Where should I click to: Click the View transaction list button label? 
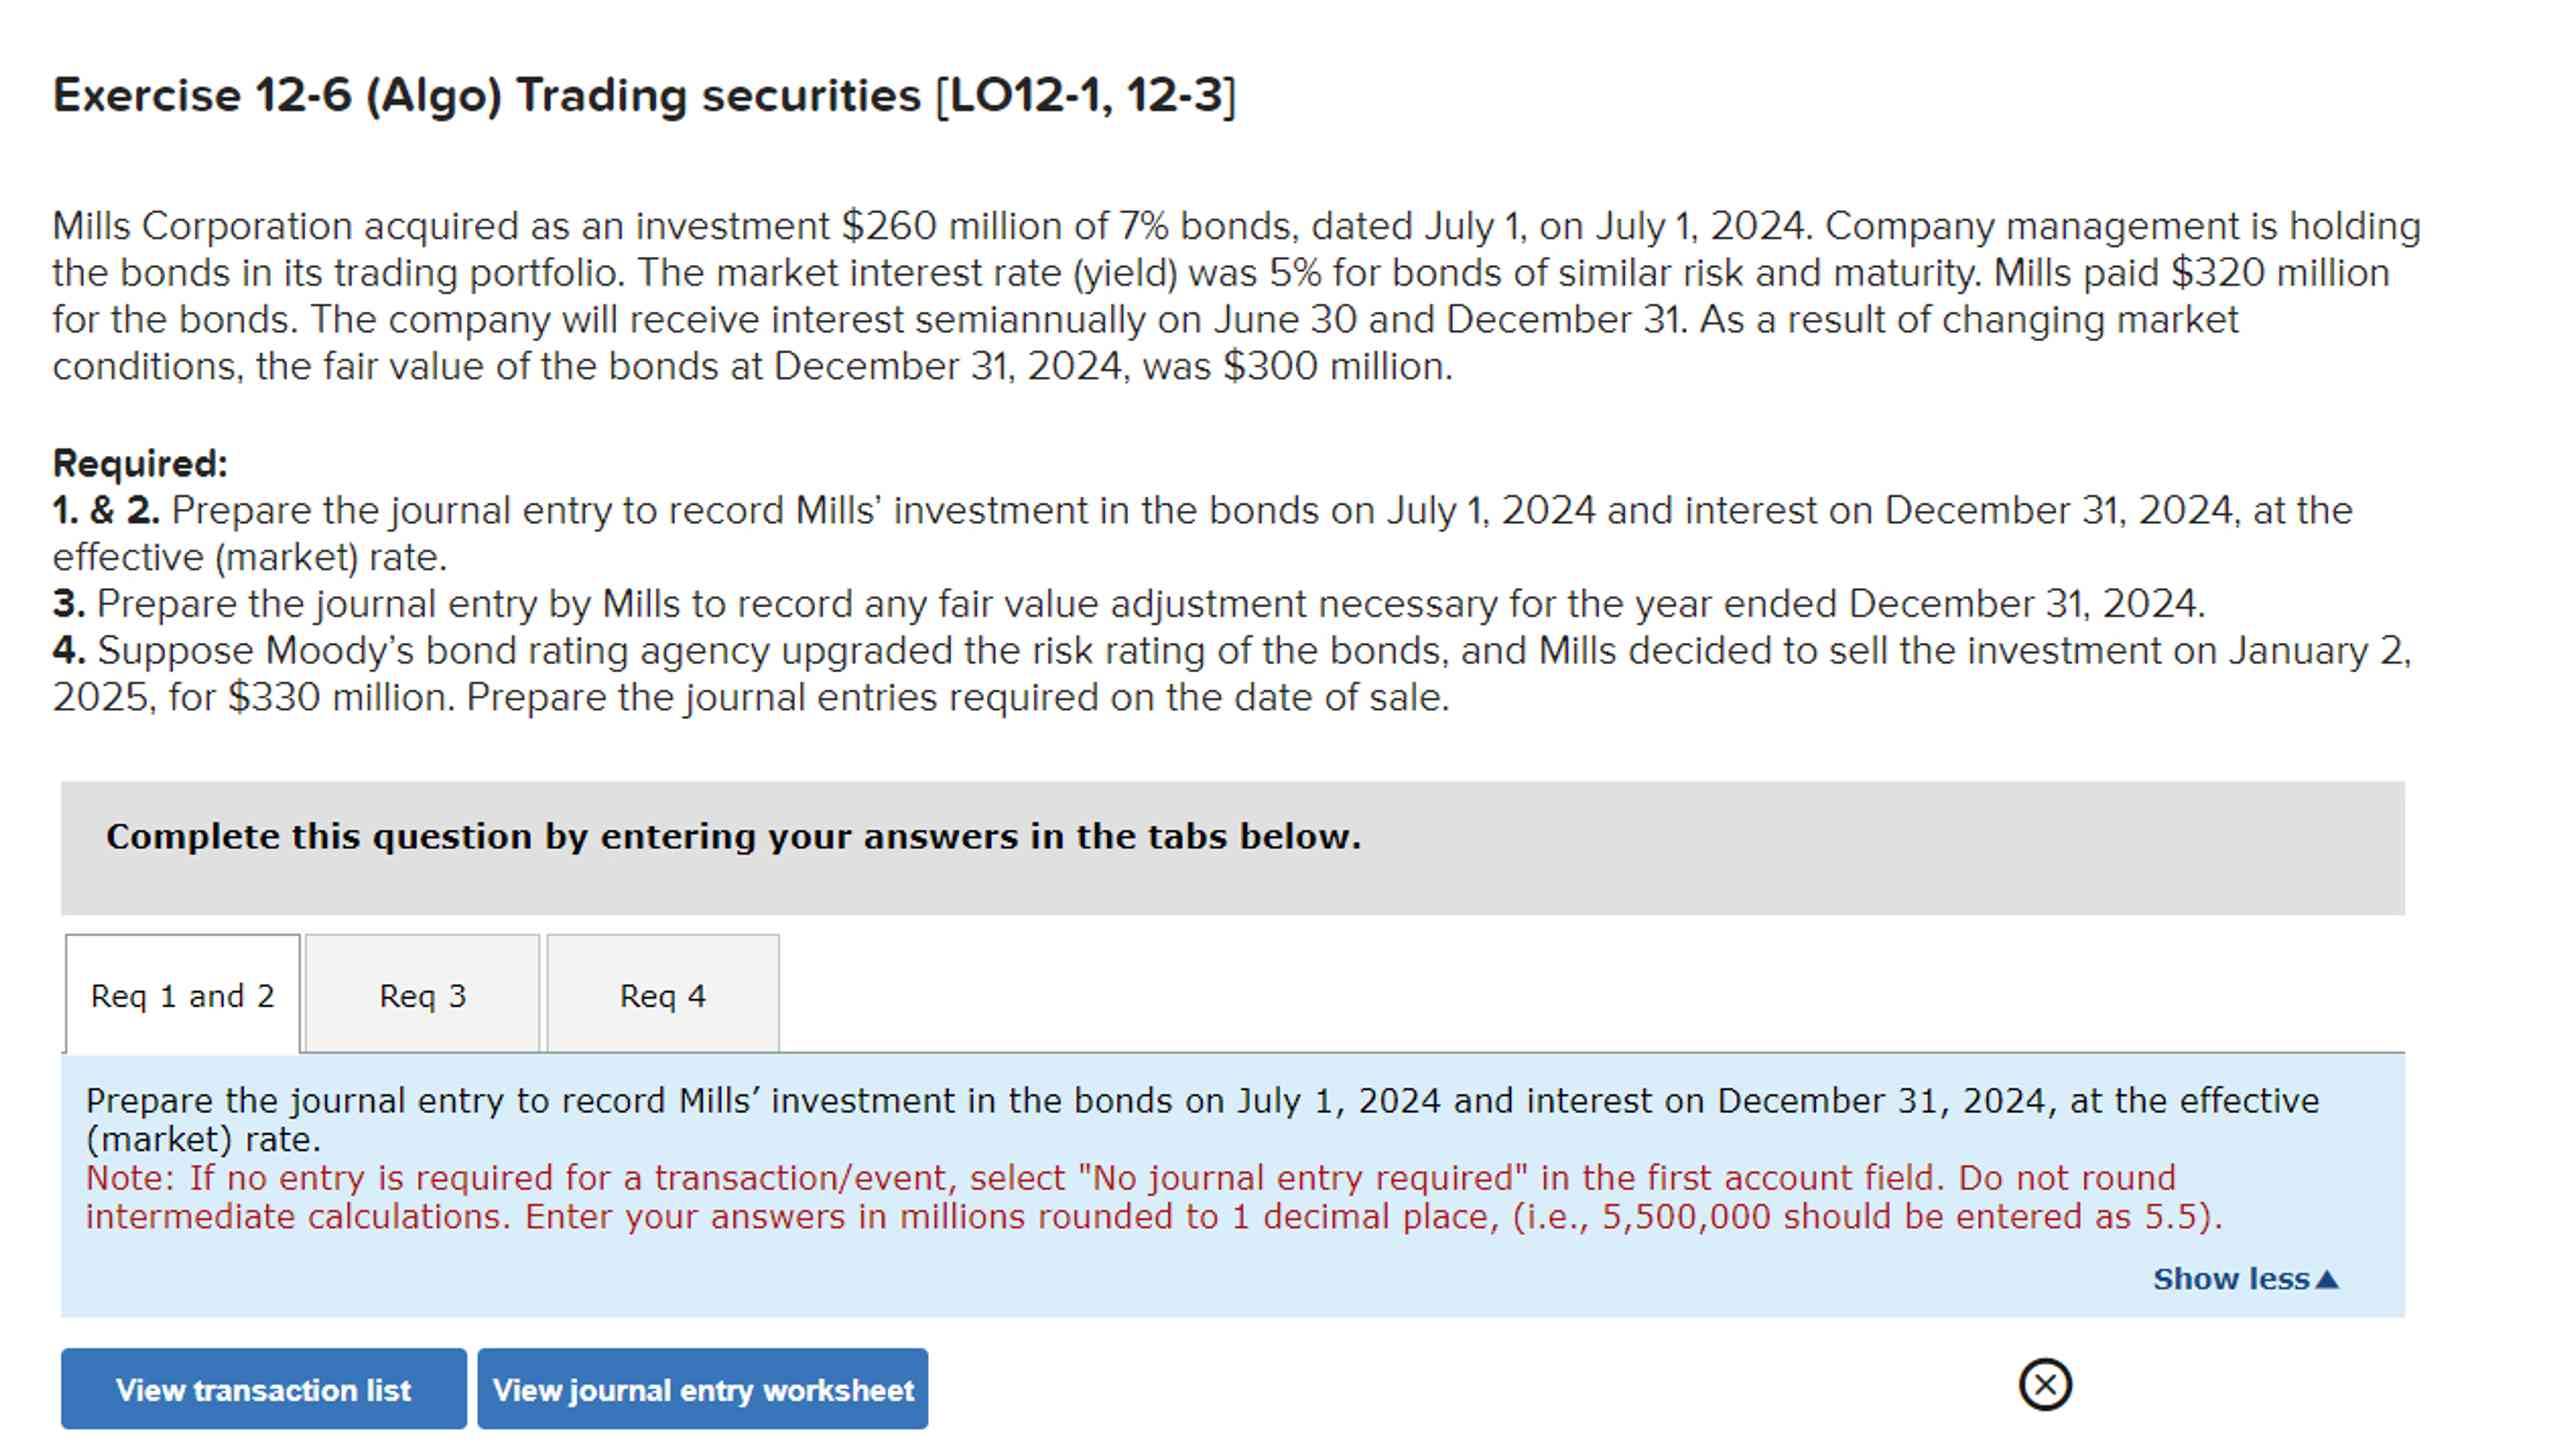tap(263, 1389)
